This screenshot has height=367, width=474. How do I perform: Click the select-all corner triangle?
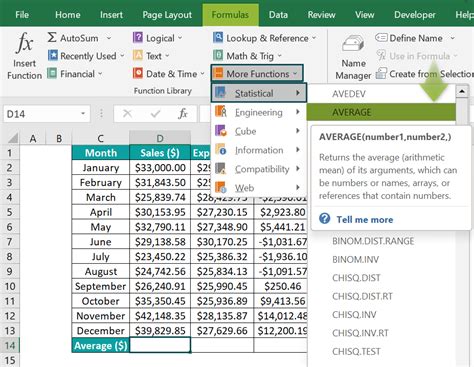click(13, 138)
